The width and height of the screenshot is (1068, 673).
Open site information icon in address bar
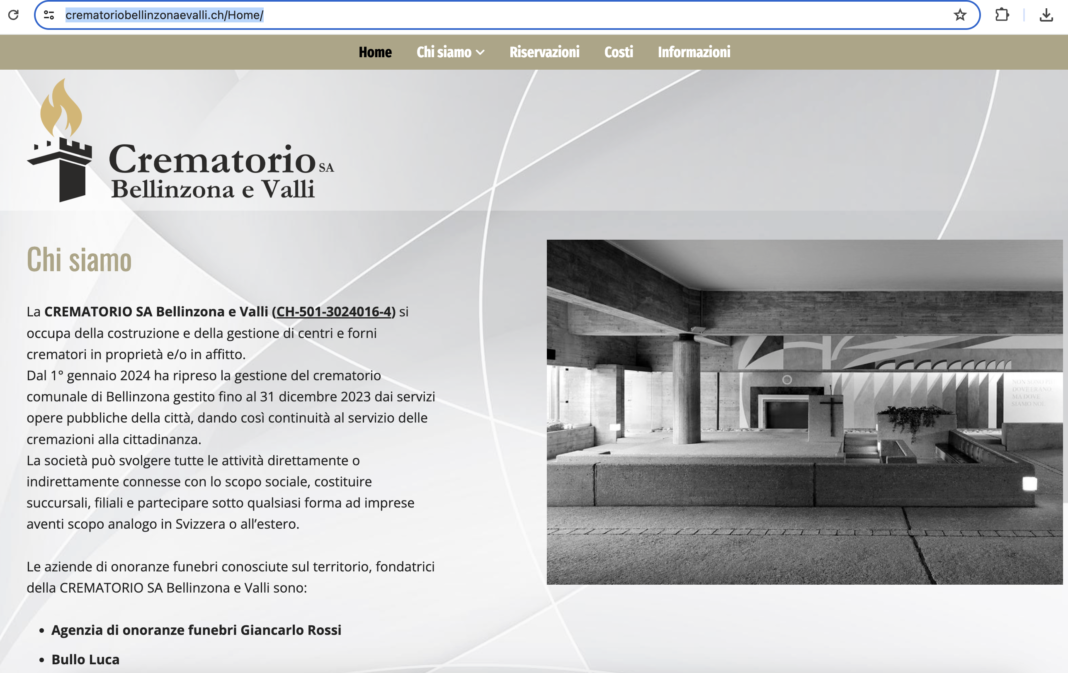[x=49, y=15]
